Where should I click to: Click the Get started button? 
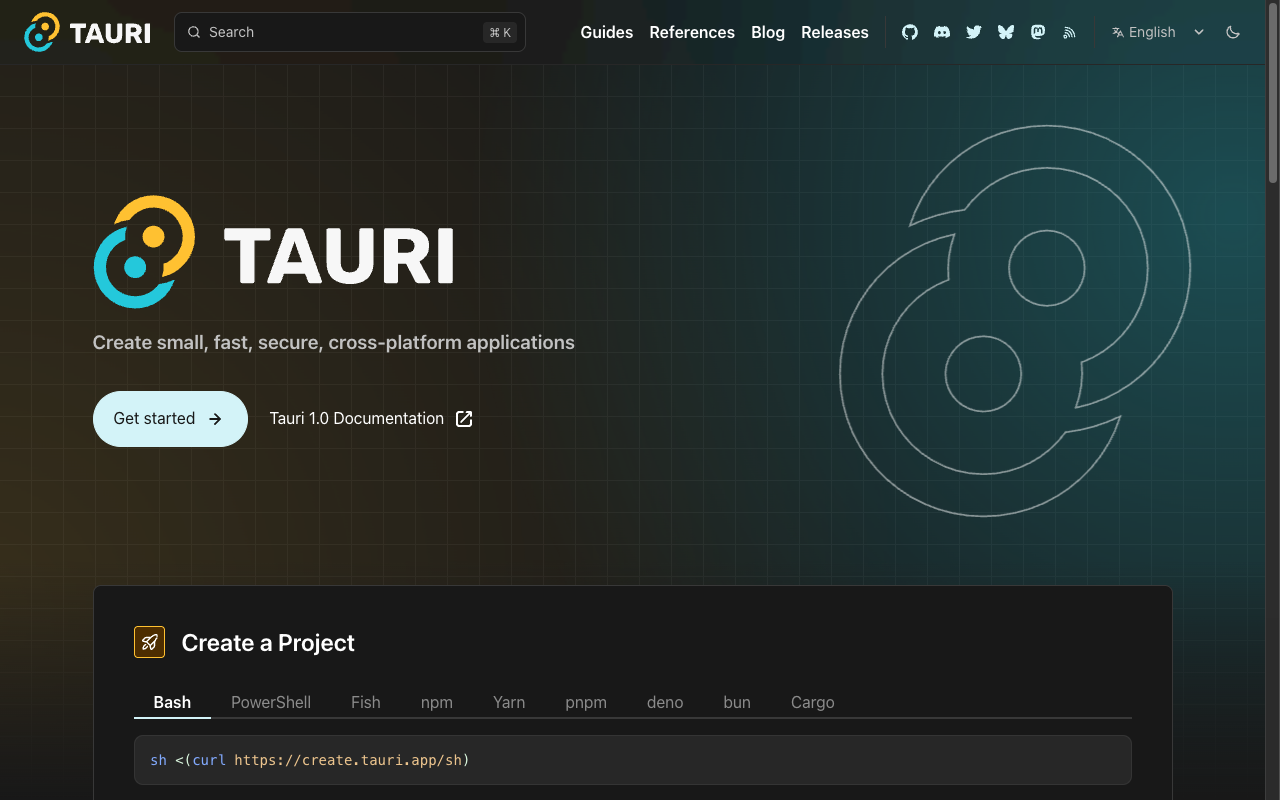(170, 418)
